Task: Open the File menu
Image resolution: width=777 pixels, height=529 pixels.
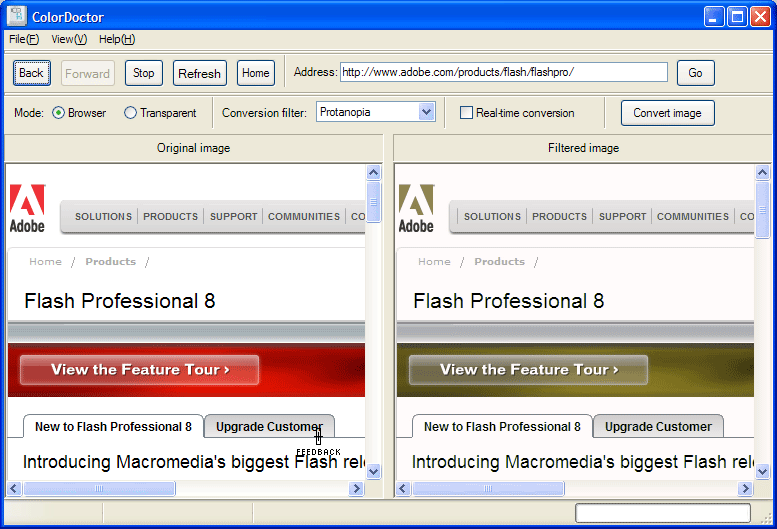Action: [24, 39]
